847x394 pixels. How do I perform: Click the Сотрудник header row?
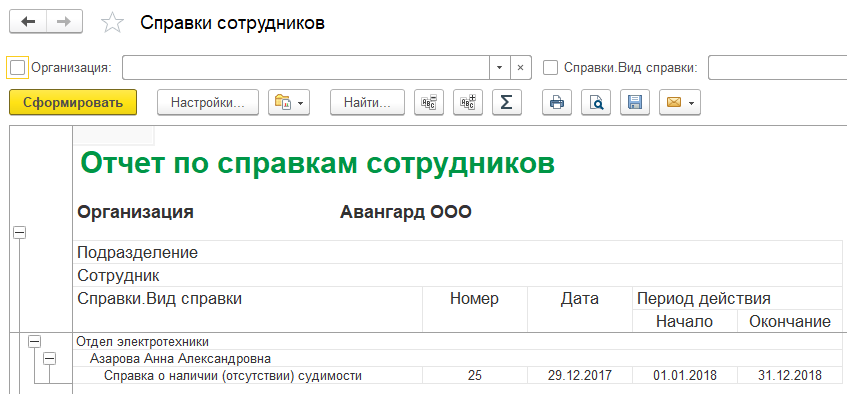click(457, 276)
